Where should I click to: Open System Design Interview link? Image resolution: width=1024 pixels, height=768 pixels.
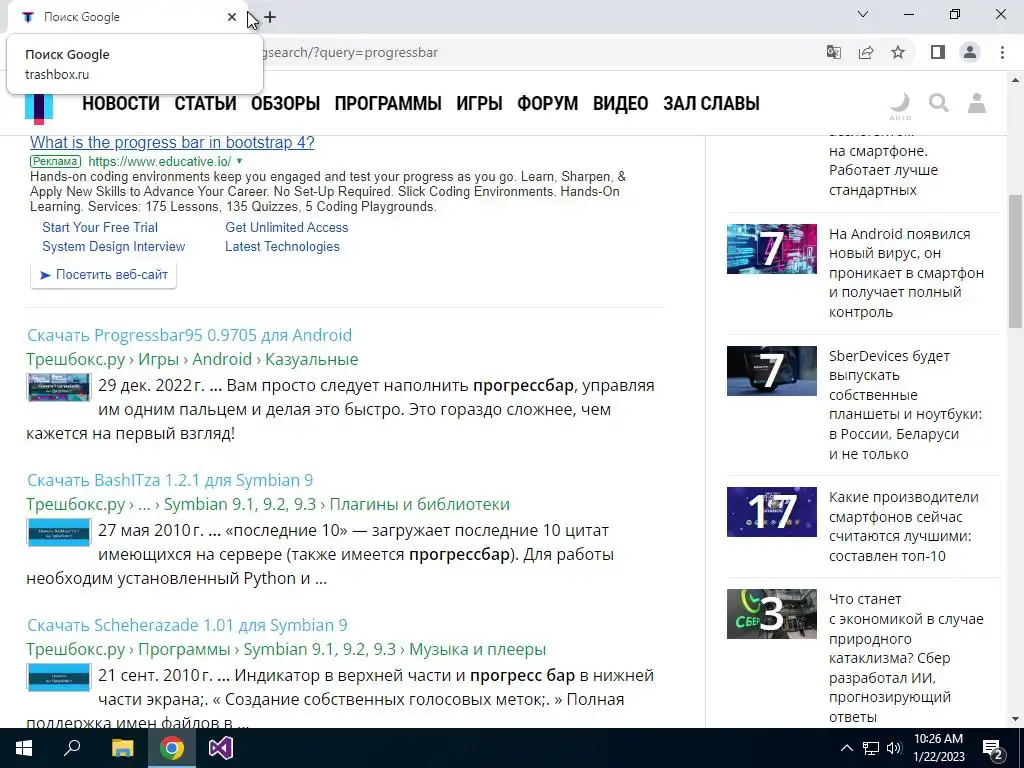point(114,246)
